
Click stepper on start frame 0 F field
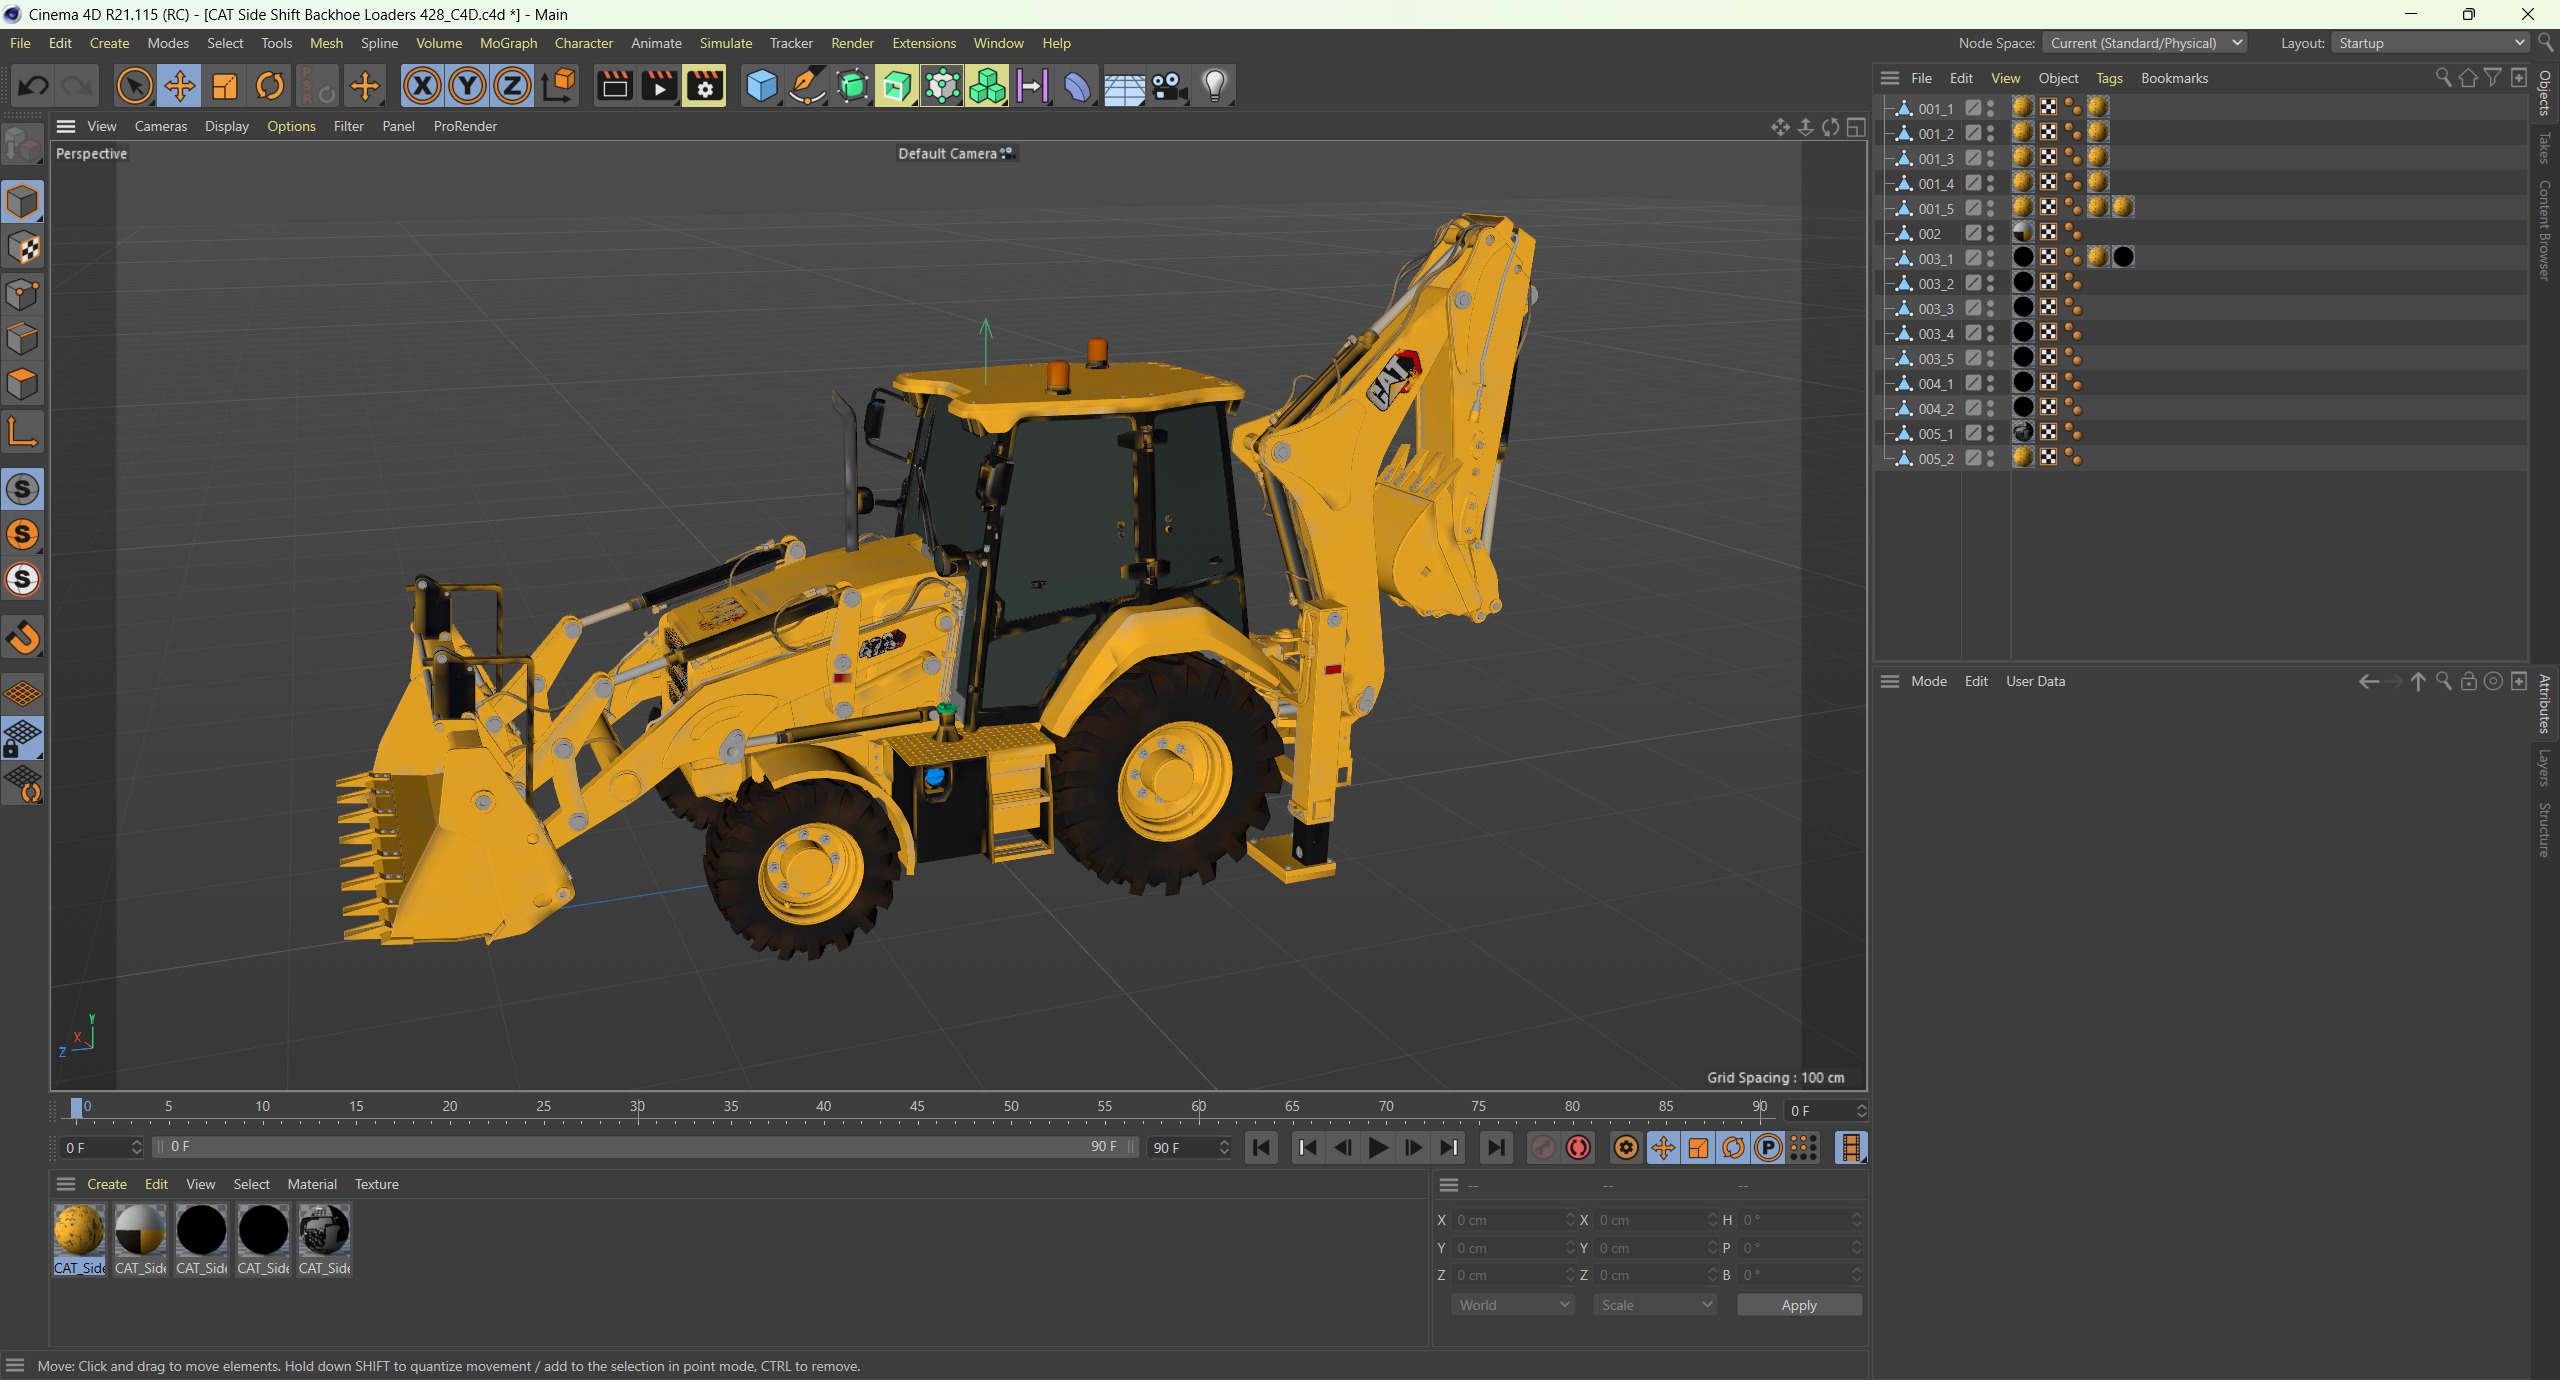pos(137,1148)
